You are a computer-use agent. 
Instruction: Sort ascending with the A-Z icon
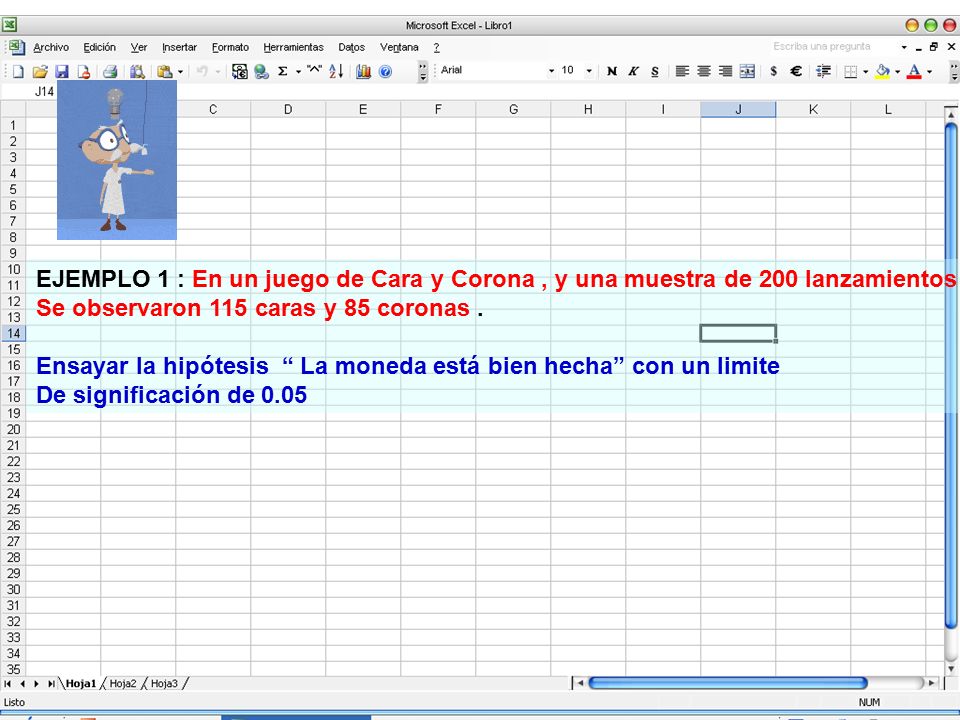click(336, 72)
